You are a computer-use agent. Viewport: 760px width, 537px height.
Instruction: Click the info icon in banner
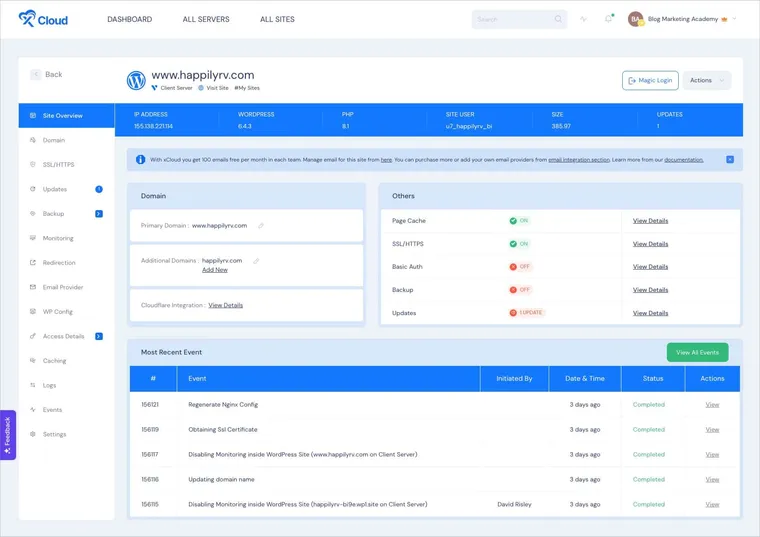[x=141, y=159]
